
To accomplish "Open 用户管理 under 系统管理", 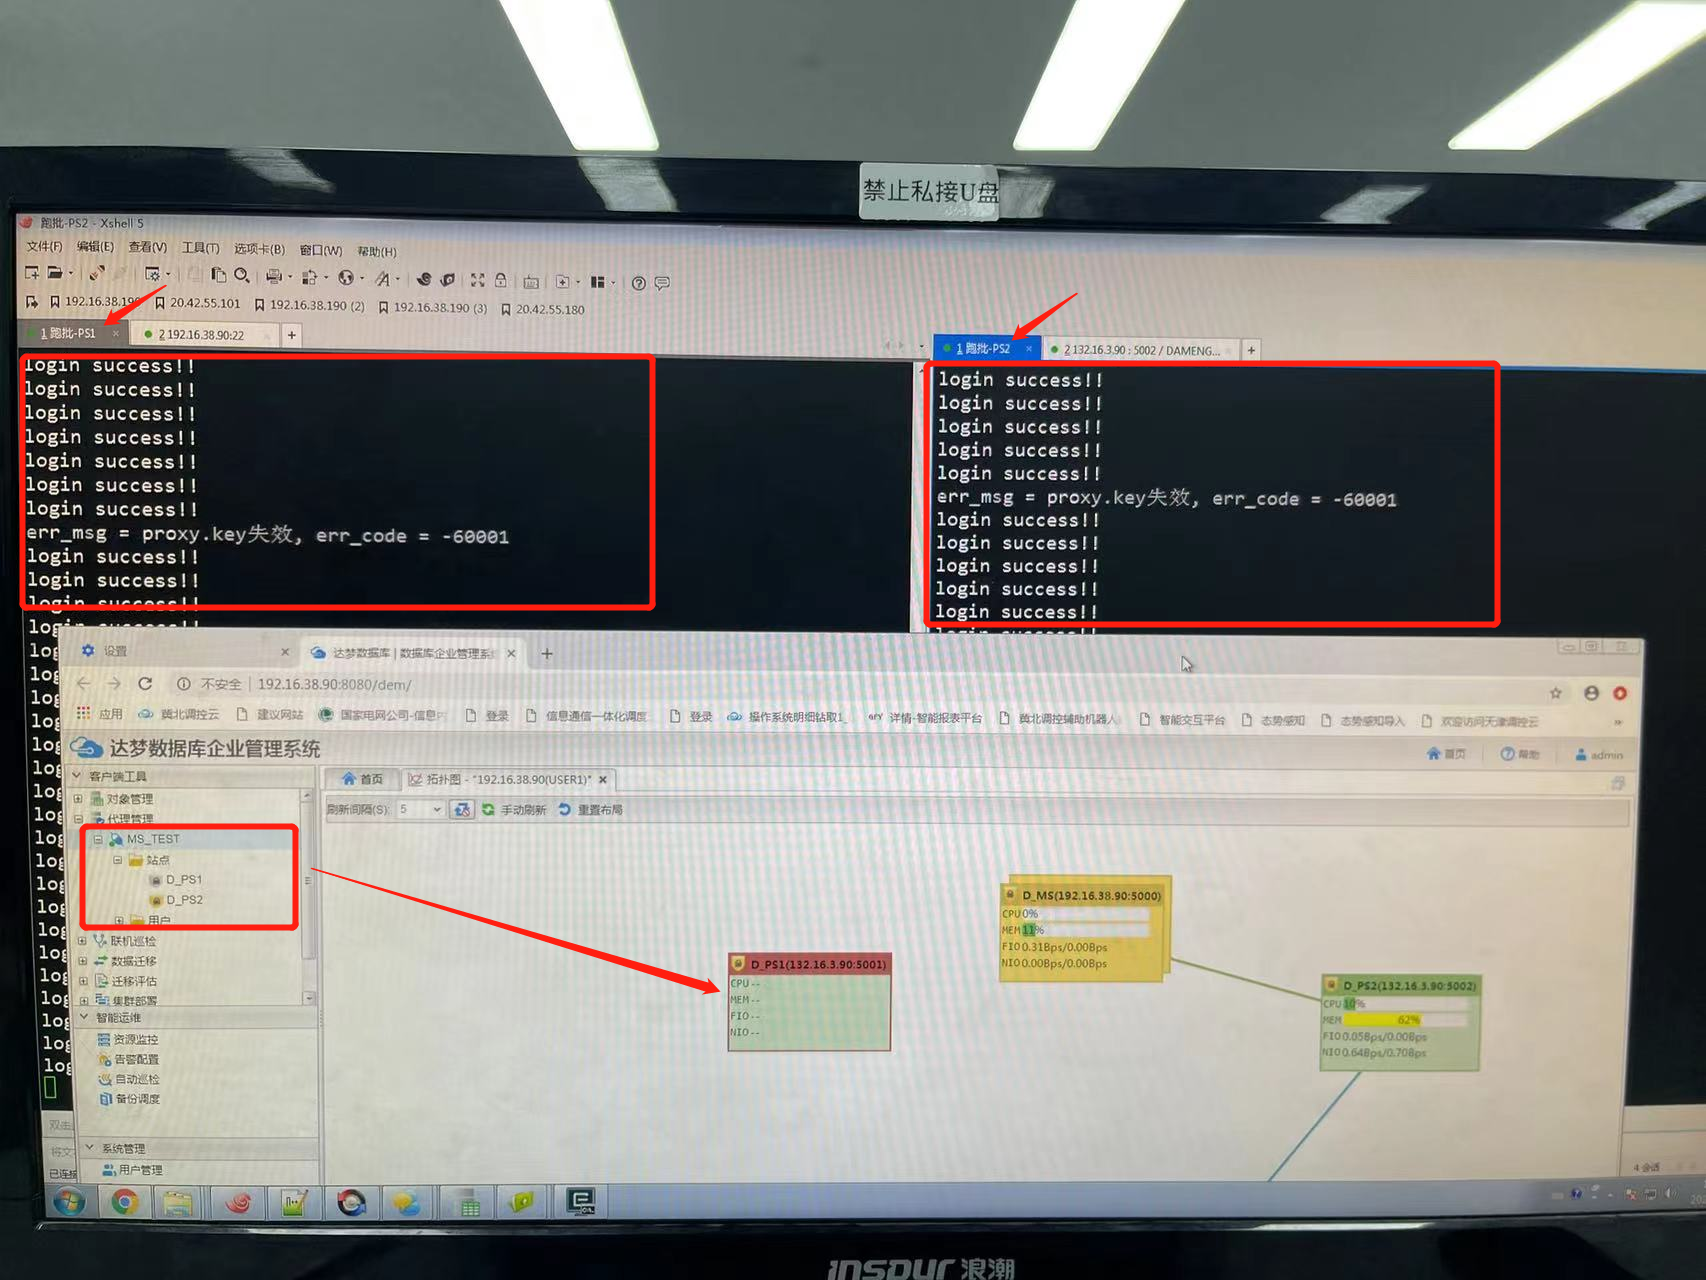I will tap(132, 1169).
